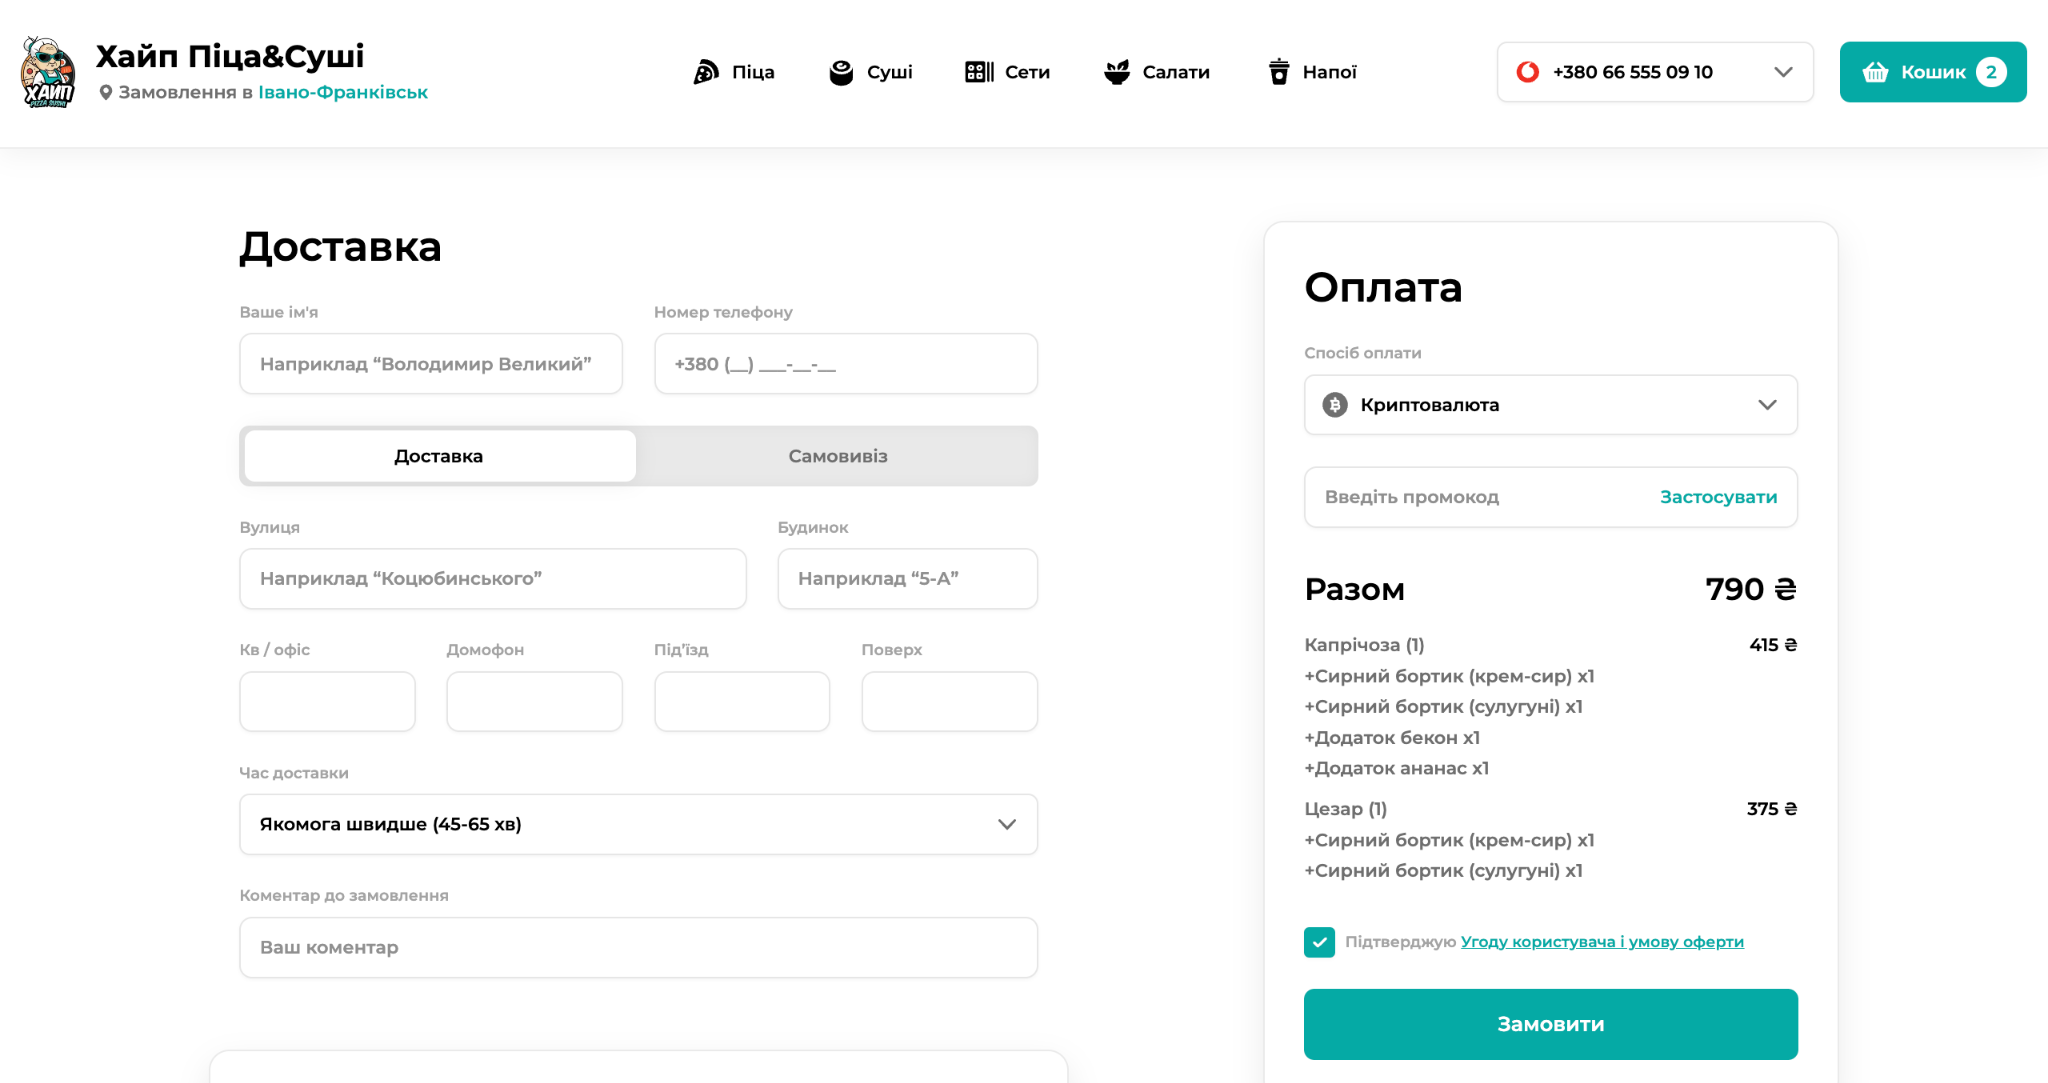
Task: Click the basket icon in Кошик
Action: pyautogui.click(x=1874, y=72)
